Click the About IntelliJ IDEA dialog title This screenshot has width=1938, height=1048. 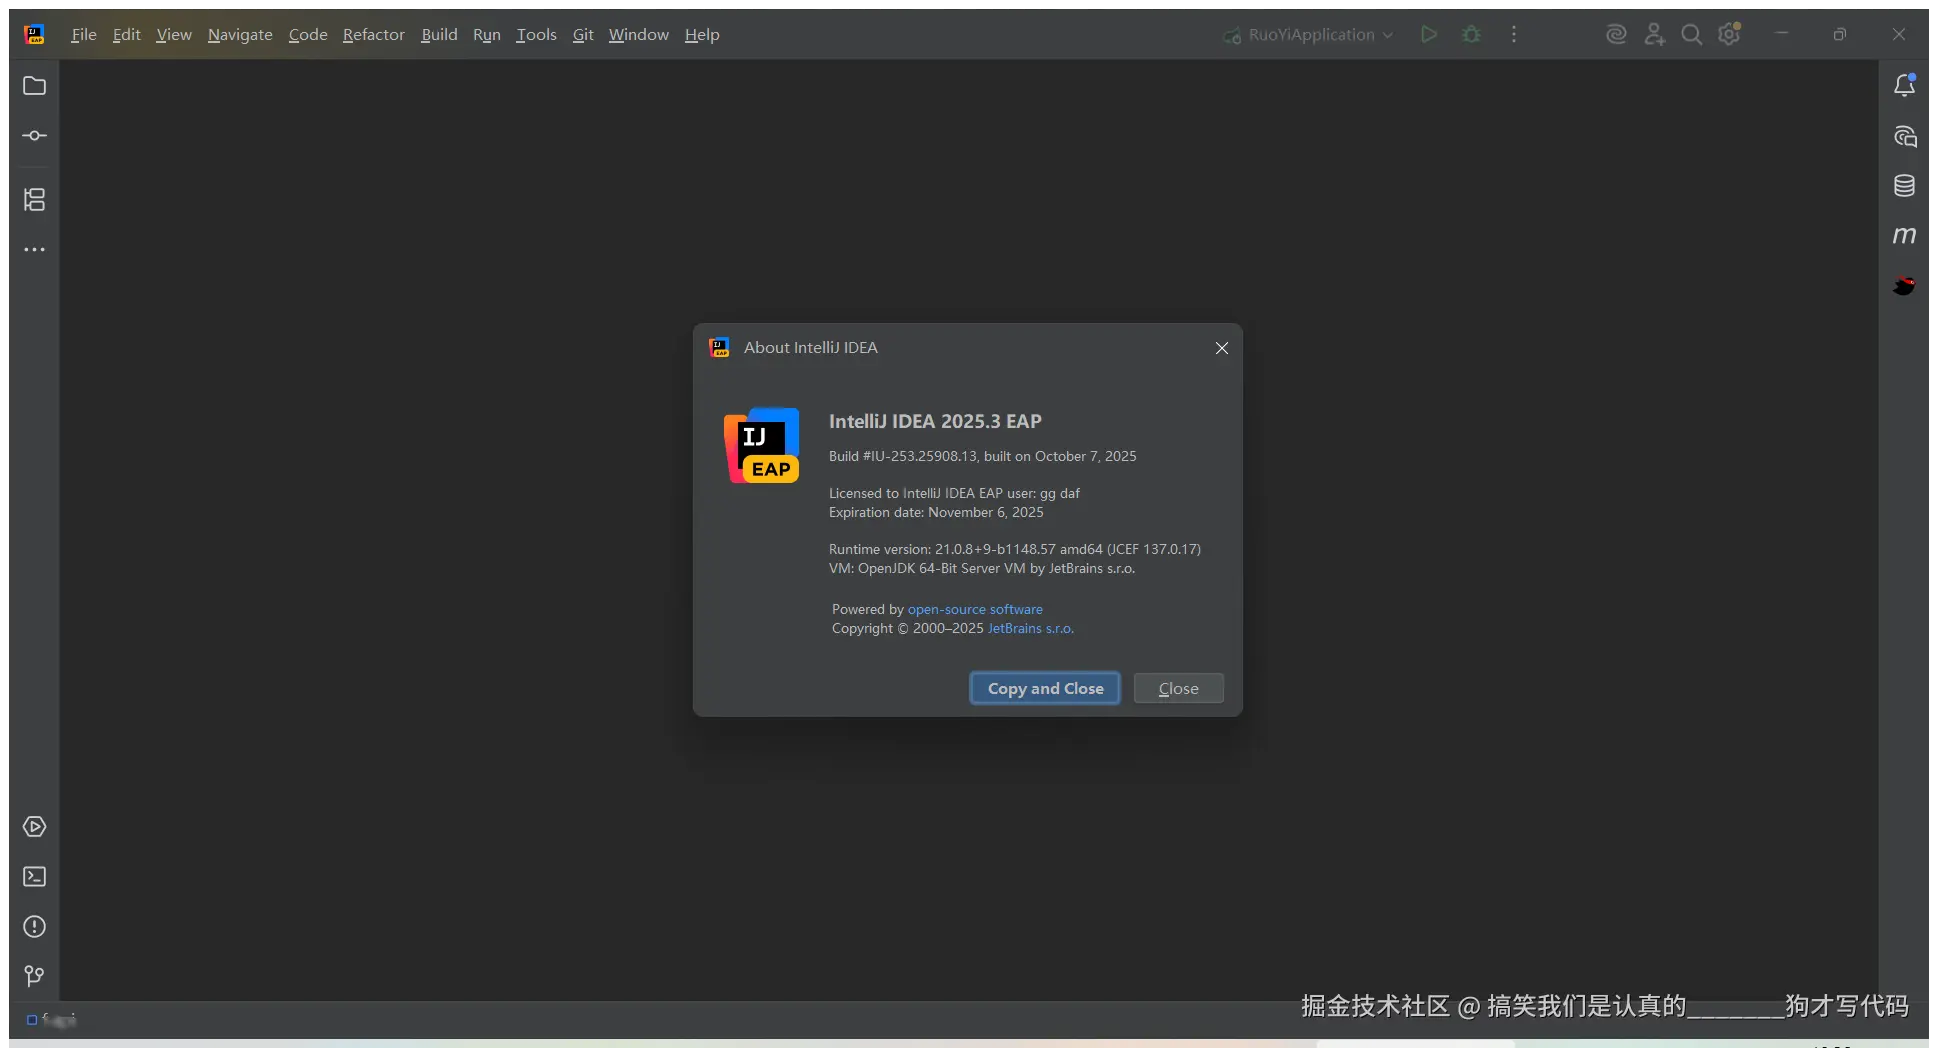811,348
